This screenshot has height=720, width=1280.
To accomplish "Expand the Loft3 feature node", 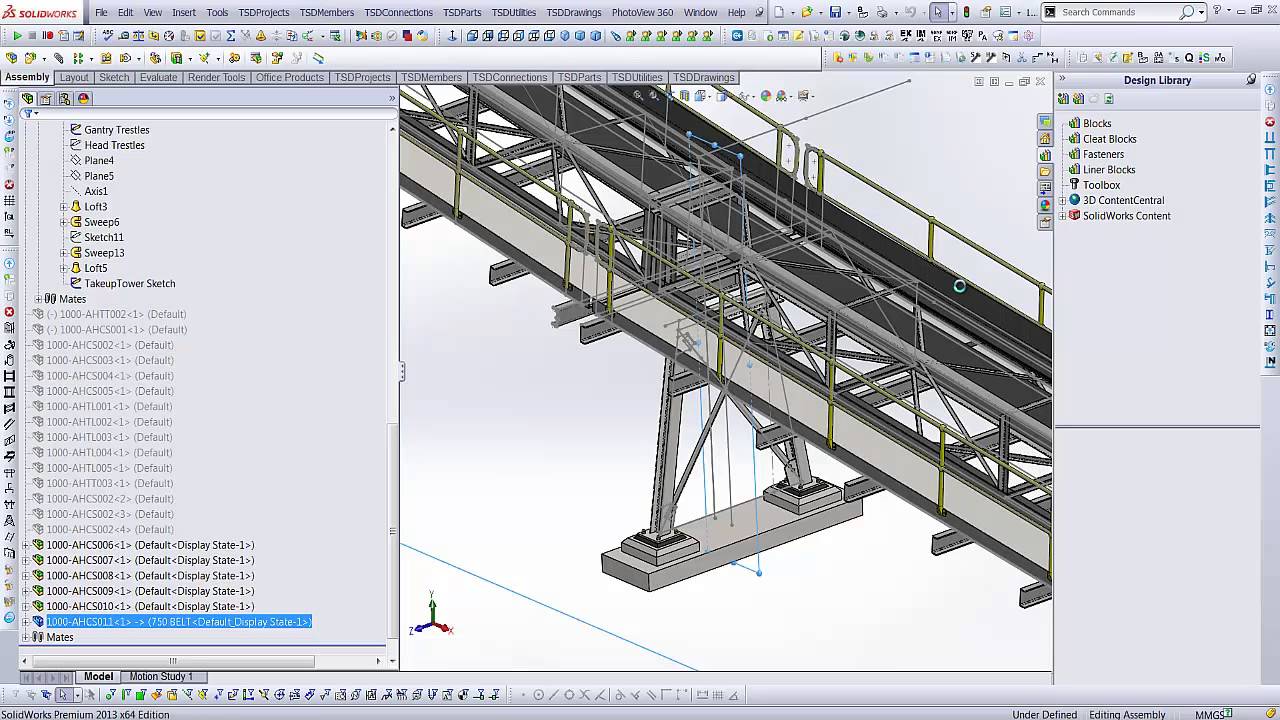I will [x=64, y=207].
